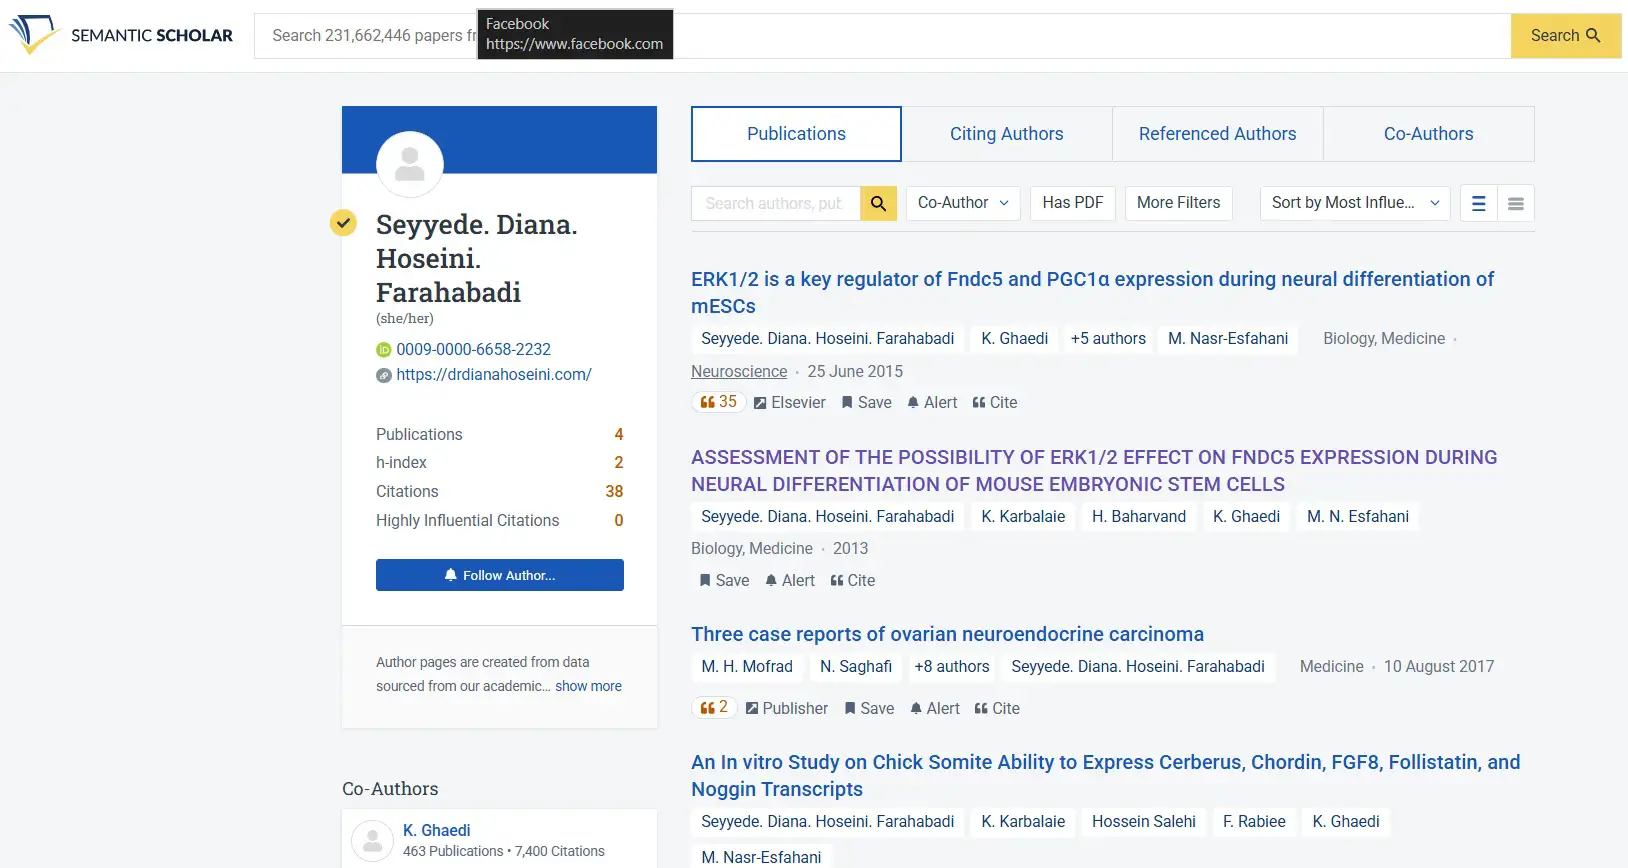Open K. Ghaedi co-author profile in sidebar
Screen dimensions: 1628x868
tap(436, 830)
